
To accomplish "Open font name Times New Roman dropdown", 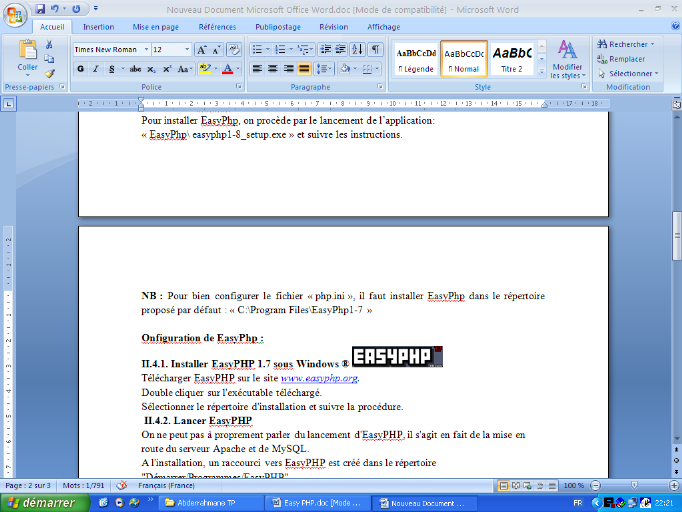I will pos(147,50).
